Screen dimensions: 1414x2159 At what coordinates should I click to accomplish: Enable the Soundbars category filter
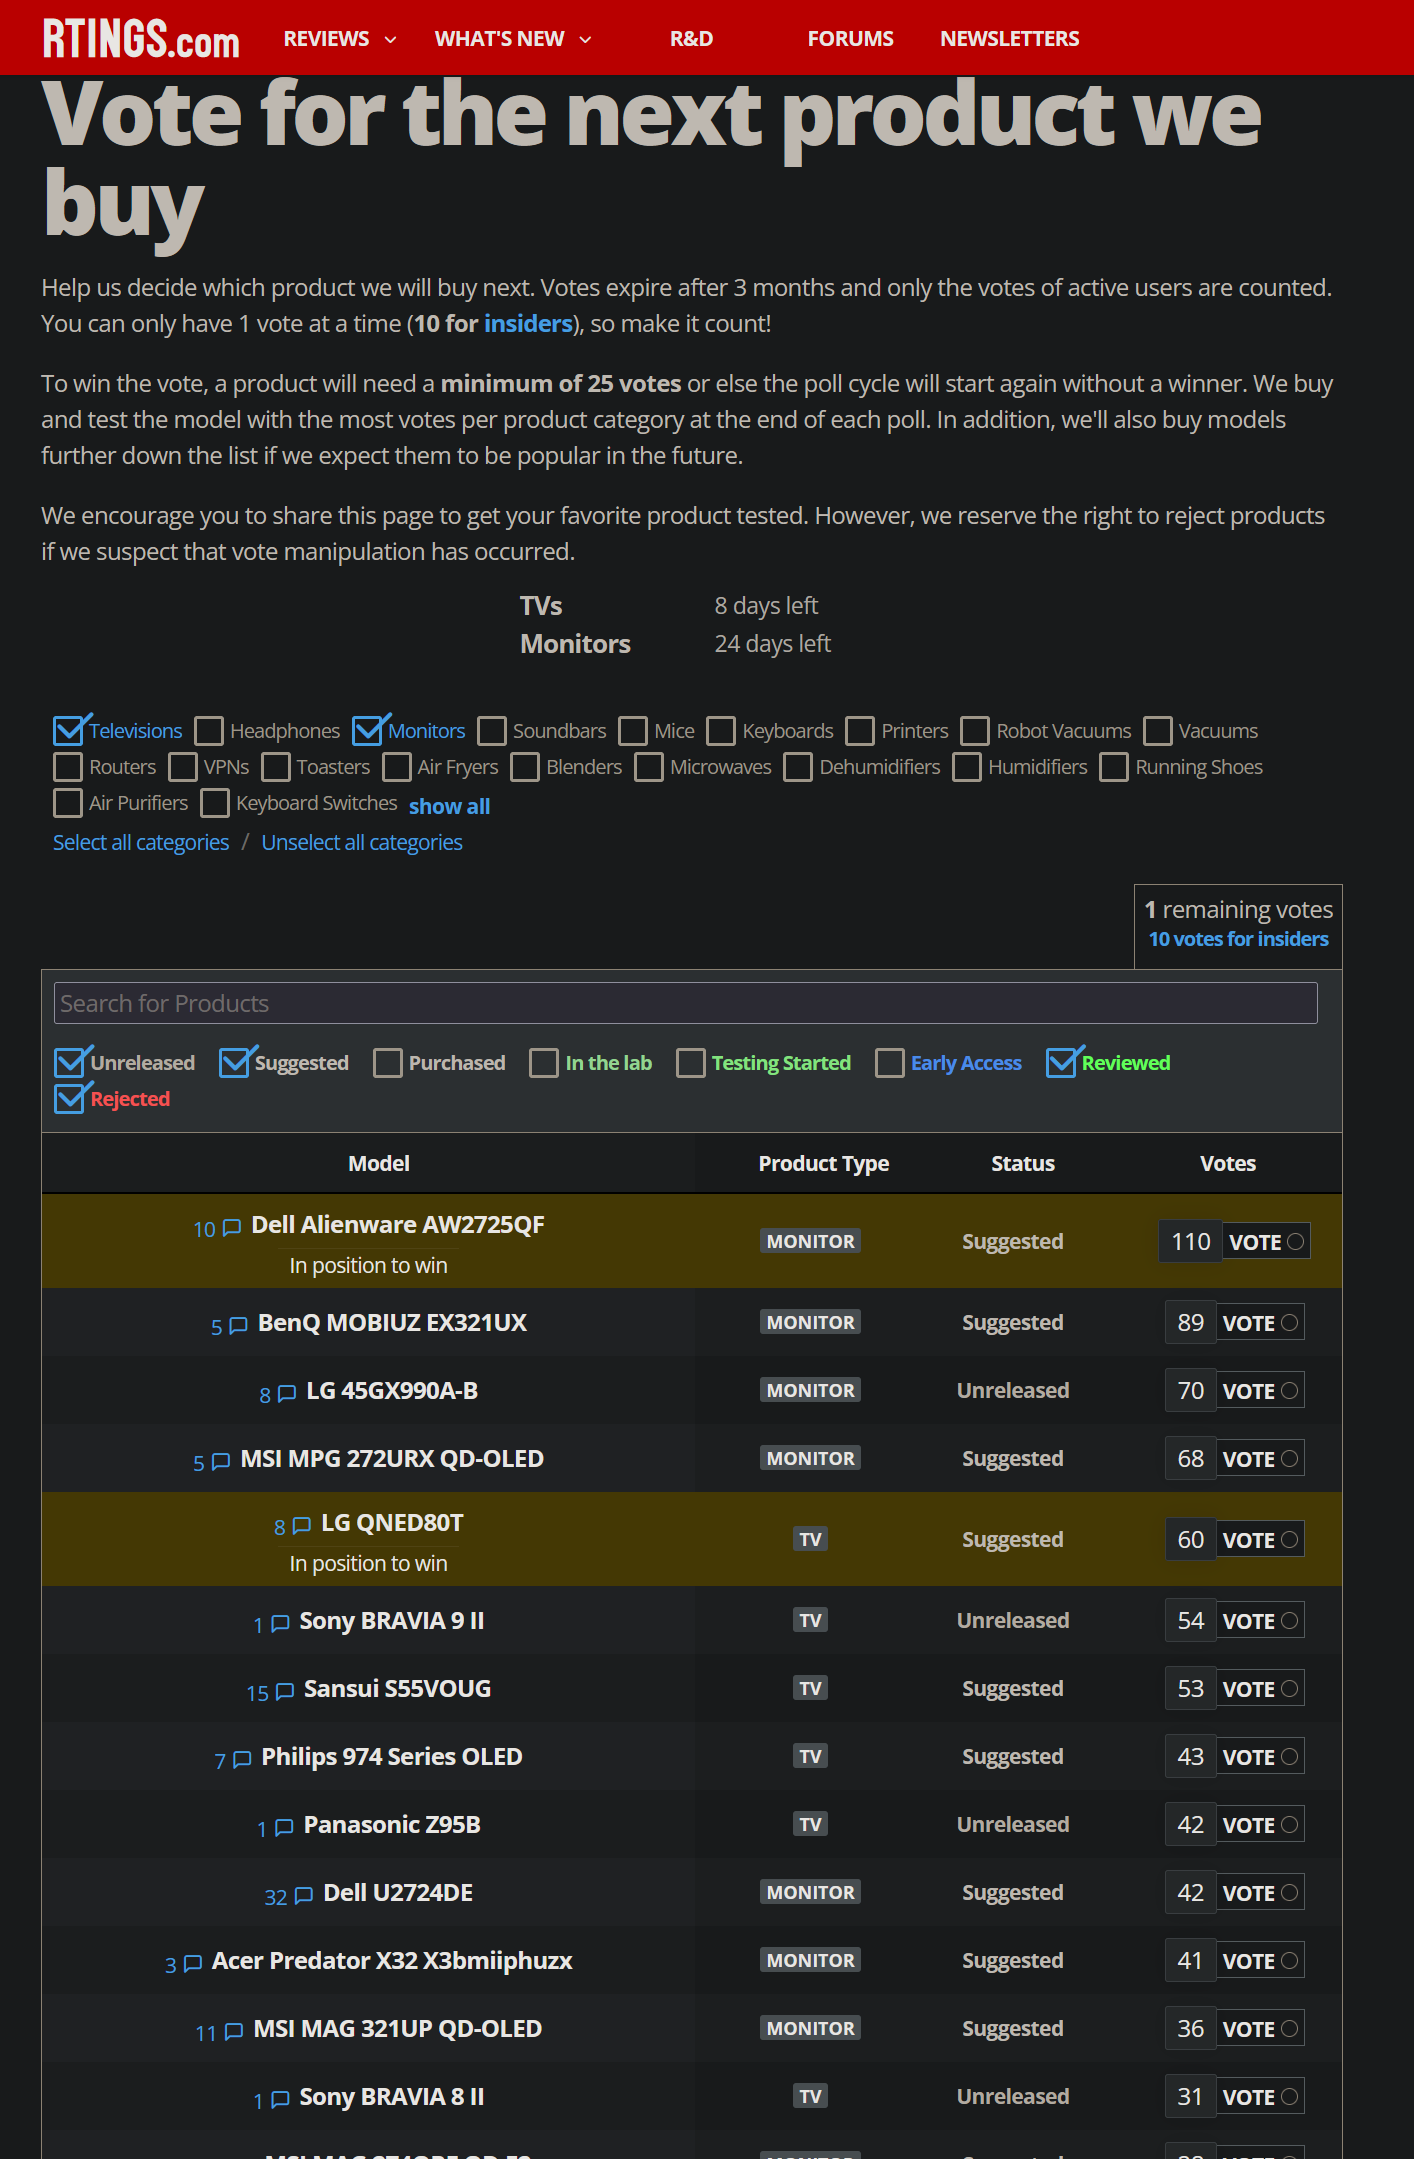pyautogui.click(x=492, y=730)
